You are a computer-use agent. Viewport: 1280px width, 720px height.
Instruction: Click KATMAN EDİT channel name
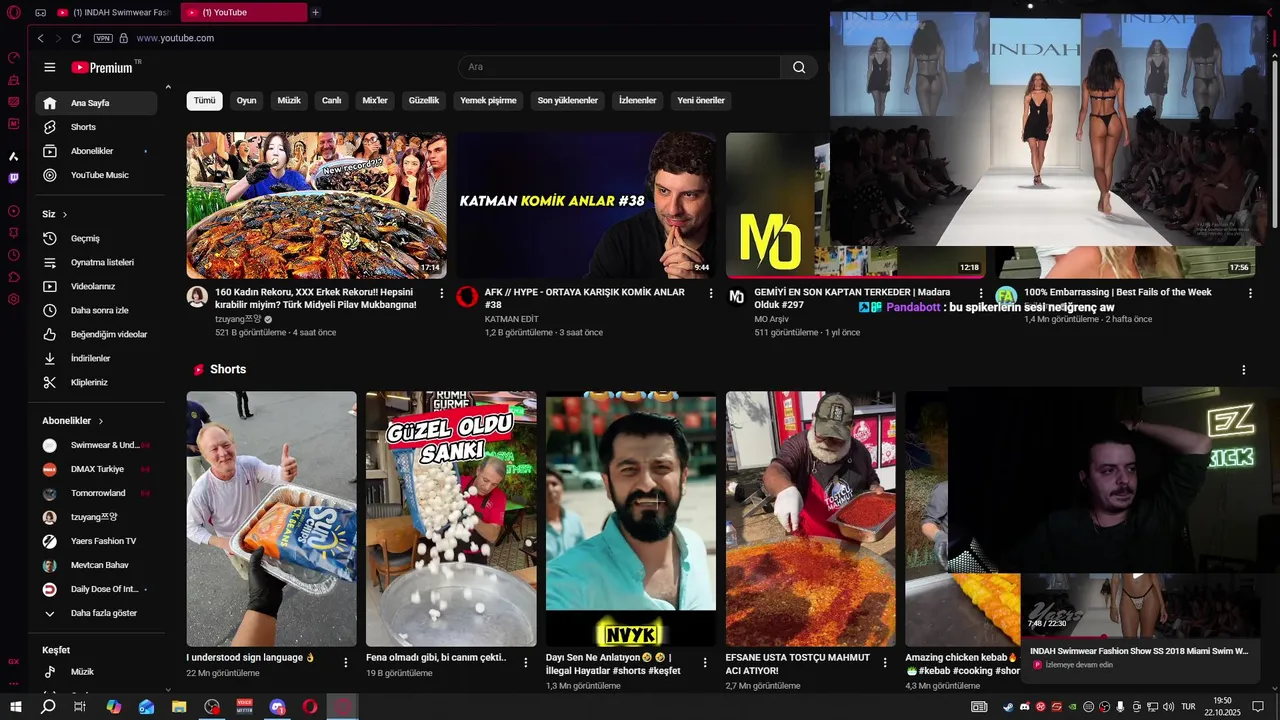pos(512,319)
